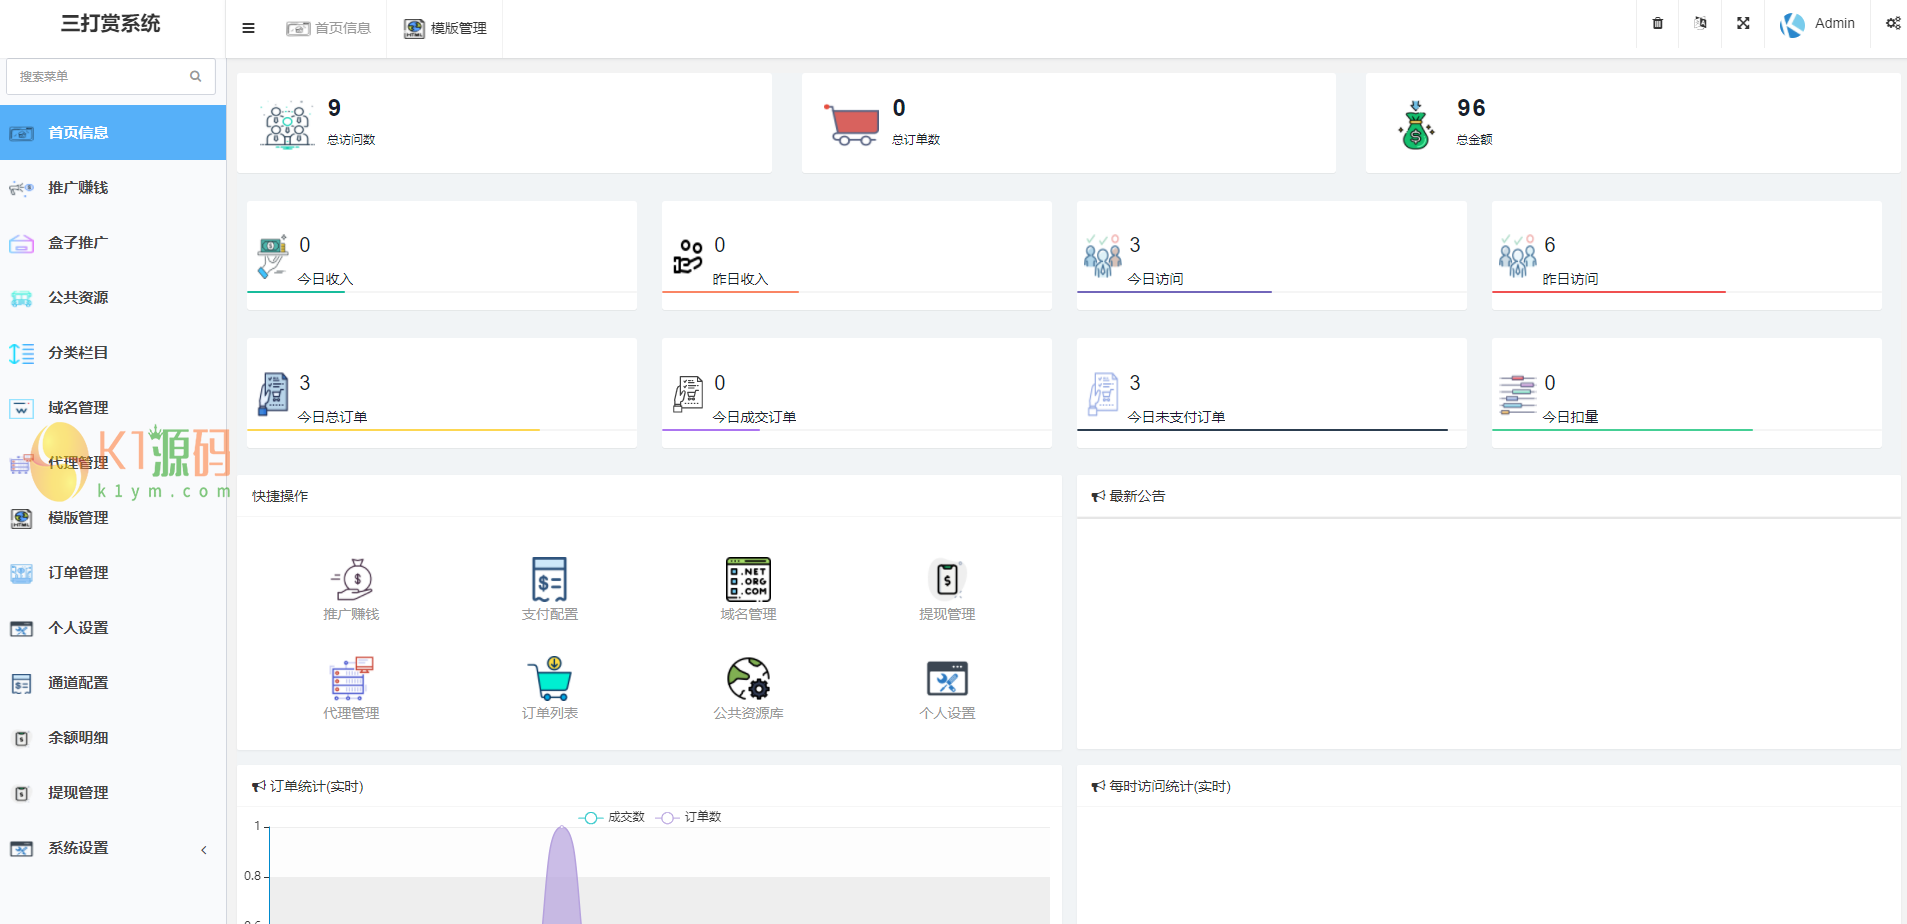Open the 域名管理 quick action icon
This screenshot has height=924, width=1907.
748,579
